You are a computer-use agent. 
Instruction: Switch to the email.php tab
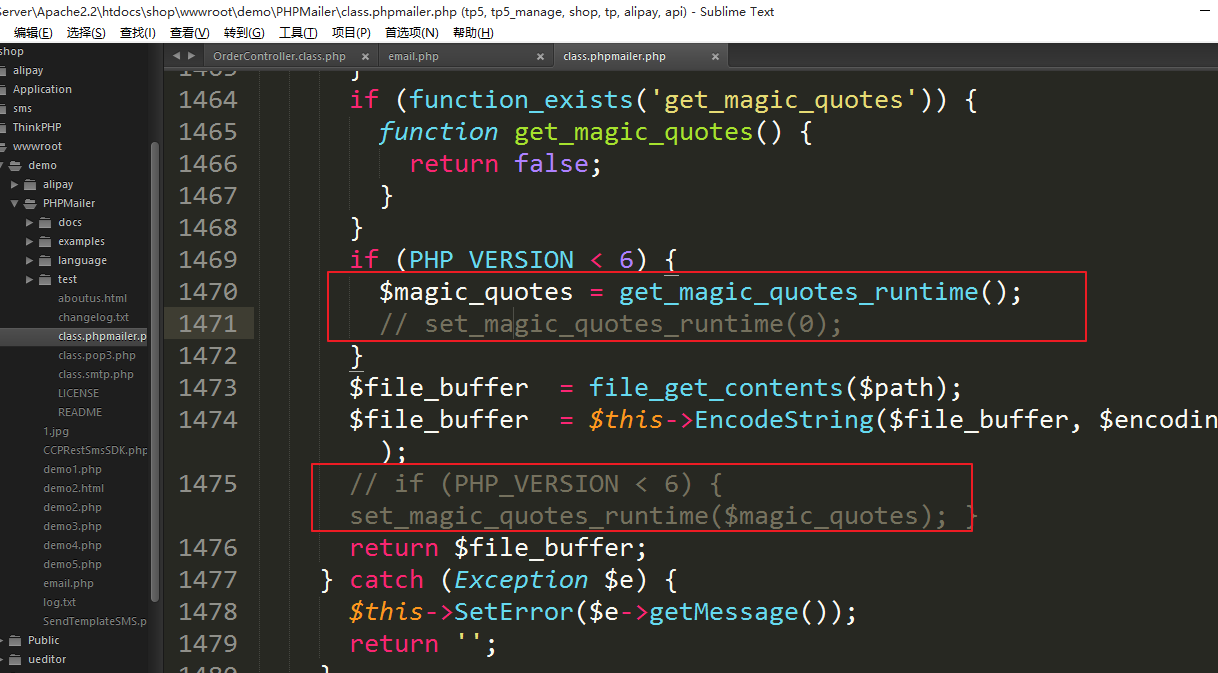[x=414, y=57]
